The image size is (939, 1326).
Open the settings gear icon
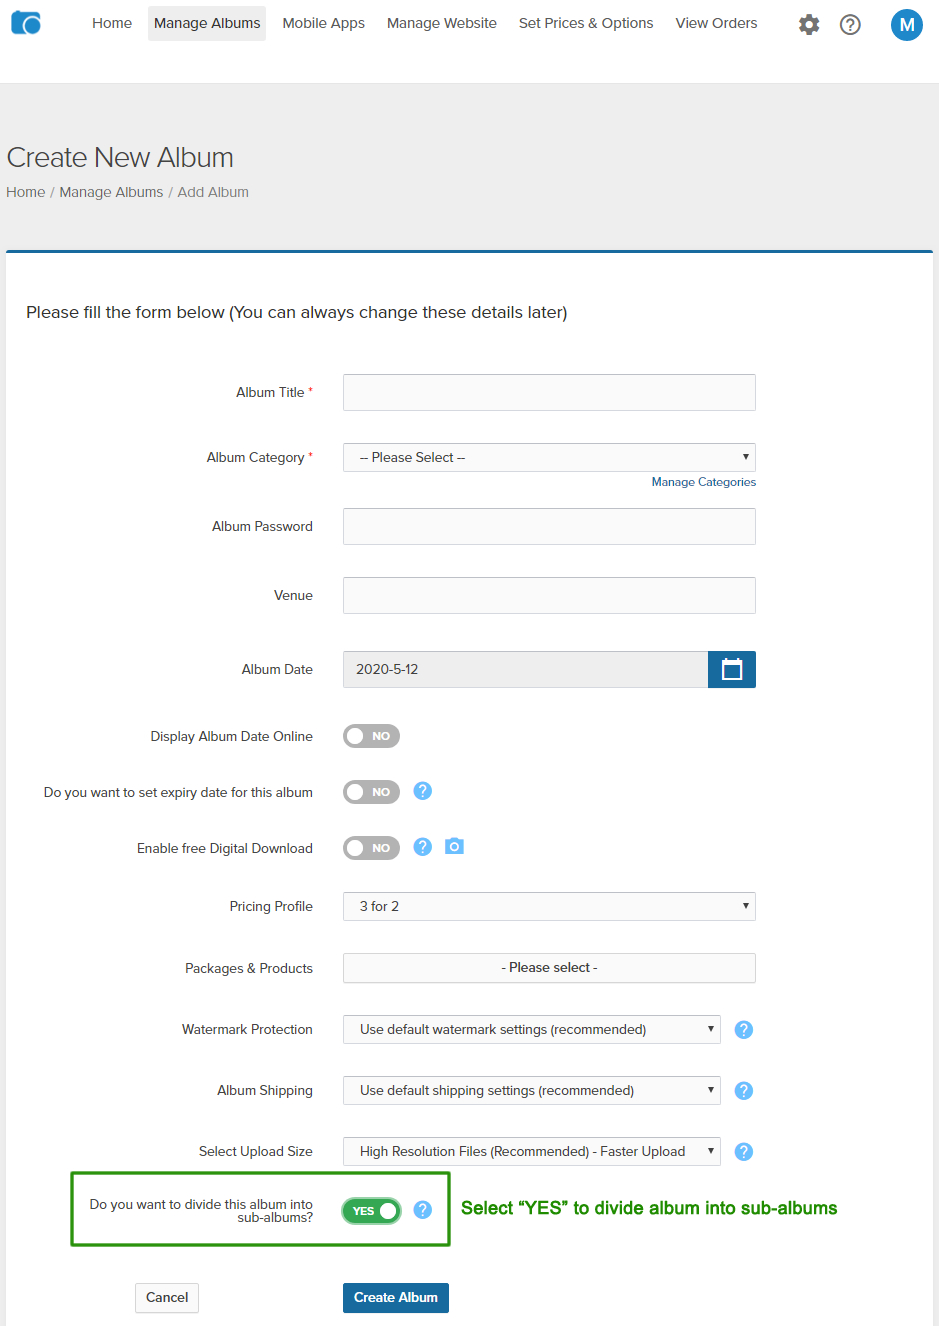click(809, 24)
